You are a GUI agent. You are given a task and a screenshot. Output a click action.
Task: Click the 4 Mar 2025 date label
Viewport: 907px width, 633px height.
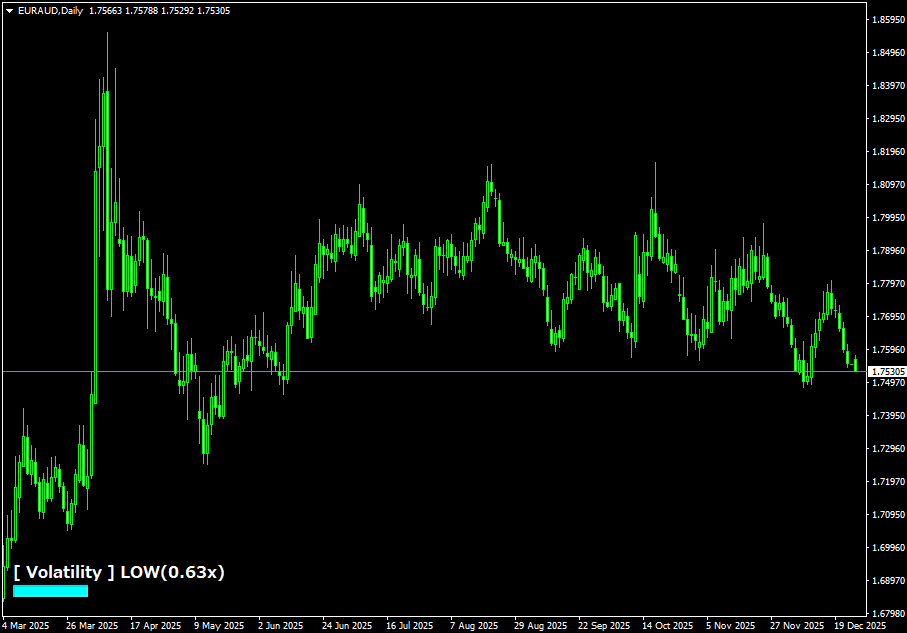[25, 624]
